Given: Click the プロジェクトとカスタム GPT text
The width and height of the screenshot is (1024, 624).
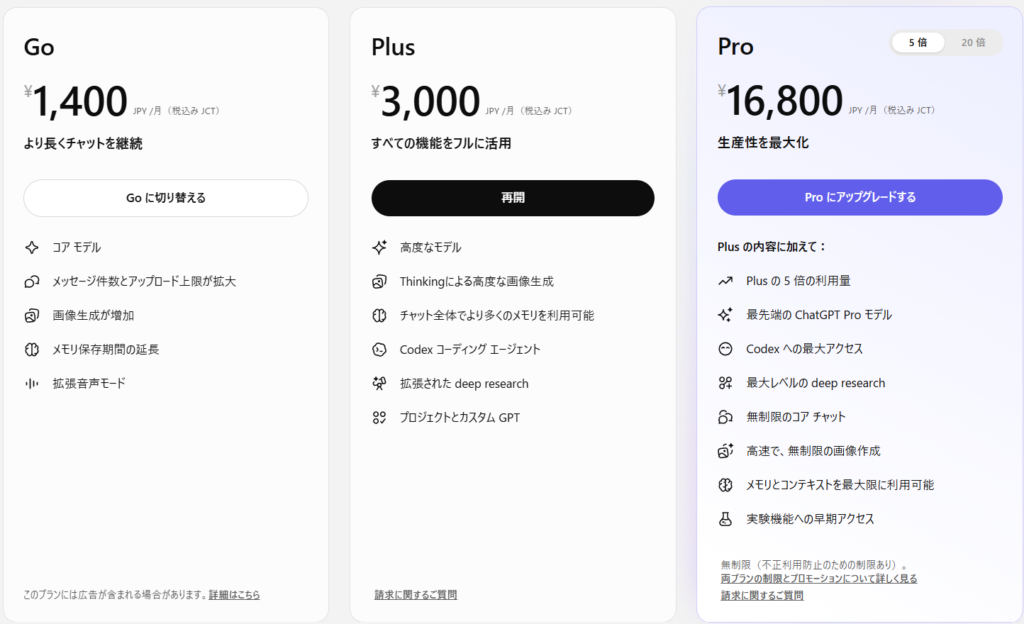Looking at the screenshot, I should coord(460,418).
